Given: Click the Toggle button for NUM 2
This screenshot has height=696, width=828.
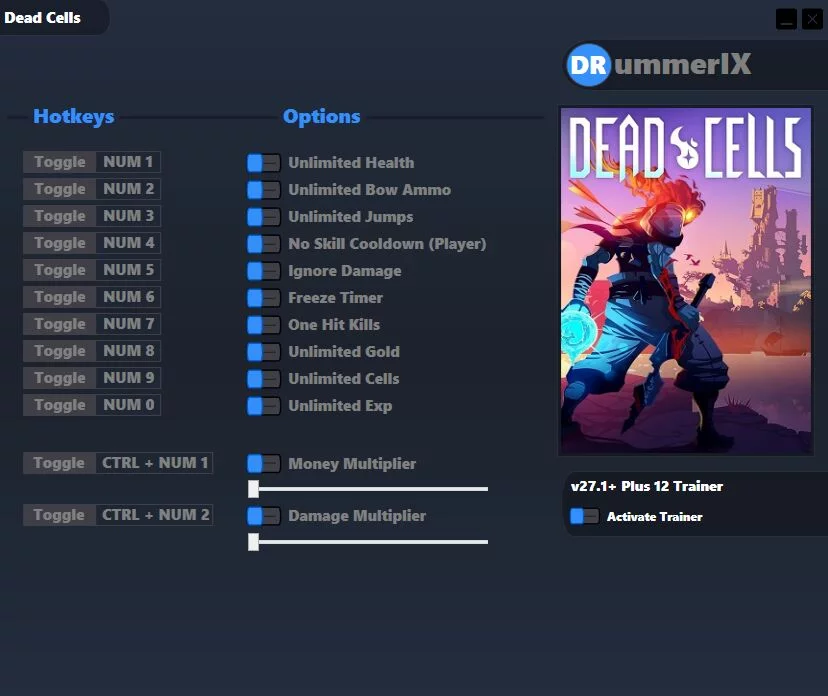Looking at the screenshot, I should (60, 189).
